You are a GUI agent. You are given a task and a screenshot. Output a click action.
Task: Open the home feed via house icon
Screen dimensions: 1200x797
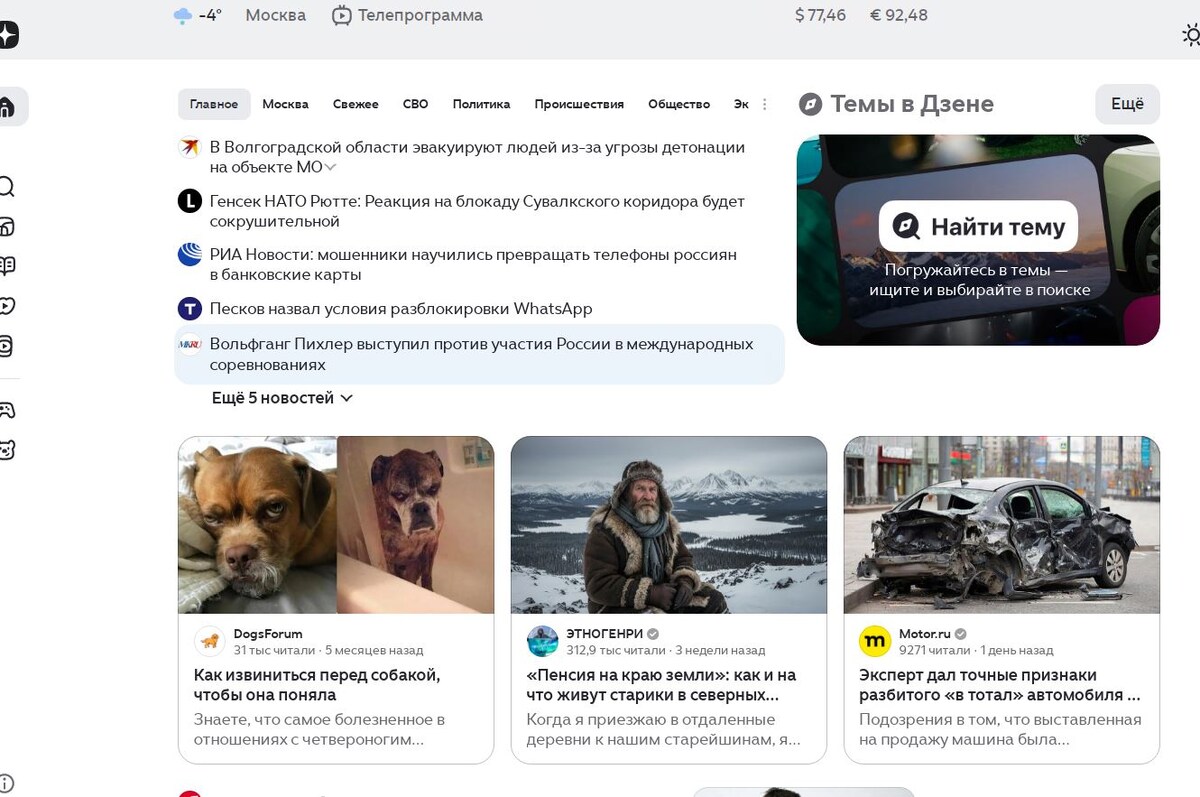click(x=9, y=107)
